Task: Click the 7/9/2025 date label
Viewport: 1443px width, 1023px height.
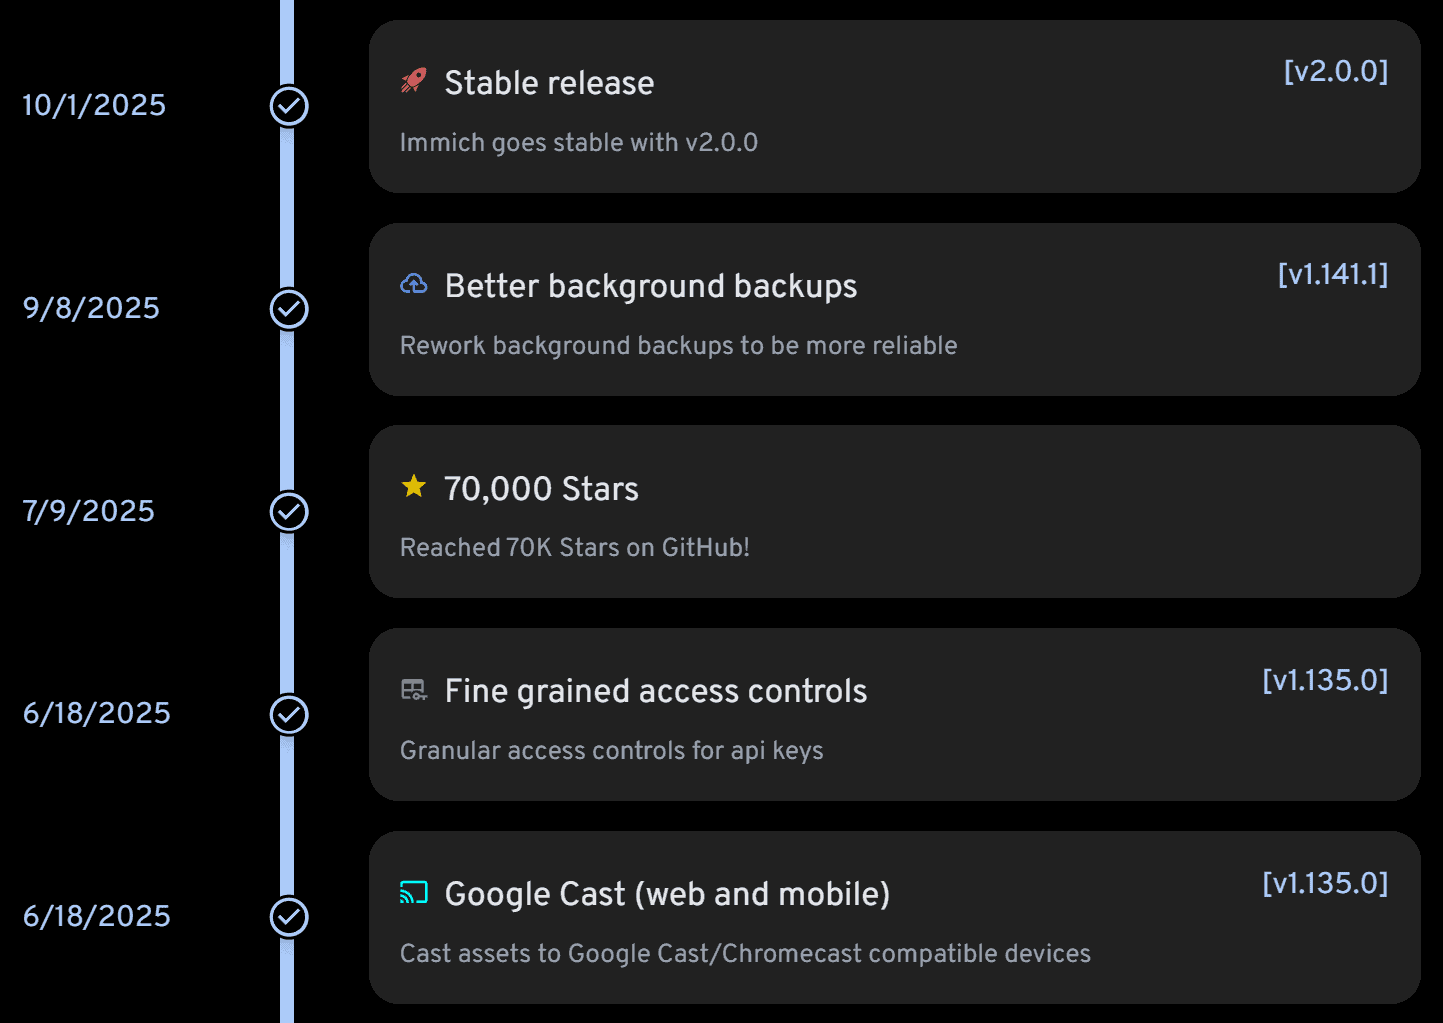Action: pyautogui.click(x=89, y=511)
